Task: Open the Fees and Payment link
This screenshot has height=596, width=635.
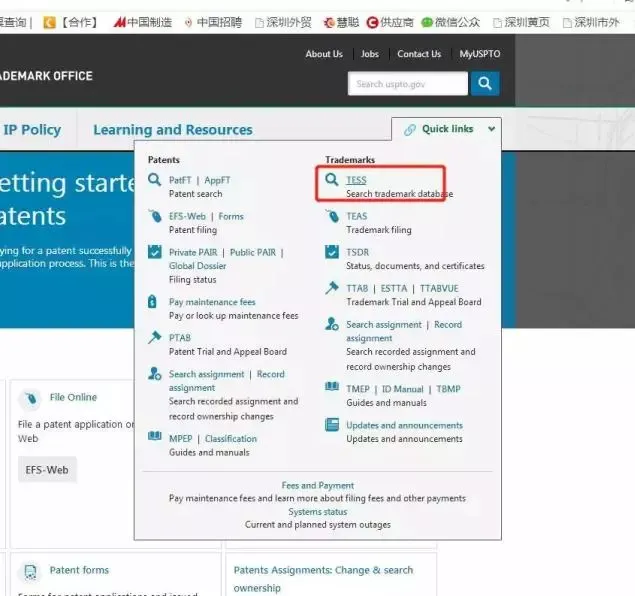Action: pos(318,485)
